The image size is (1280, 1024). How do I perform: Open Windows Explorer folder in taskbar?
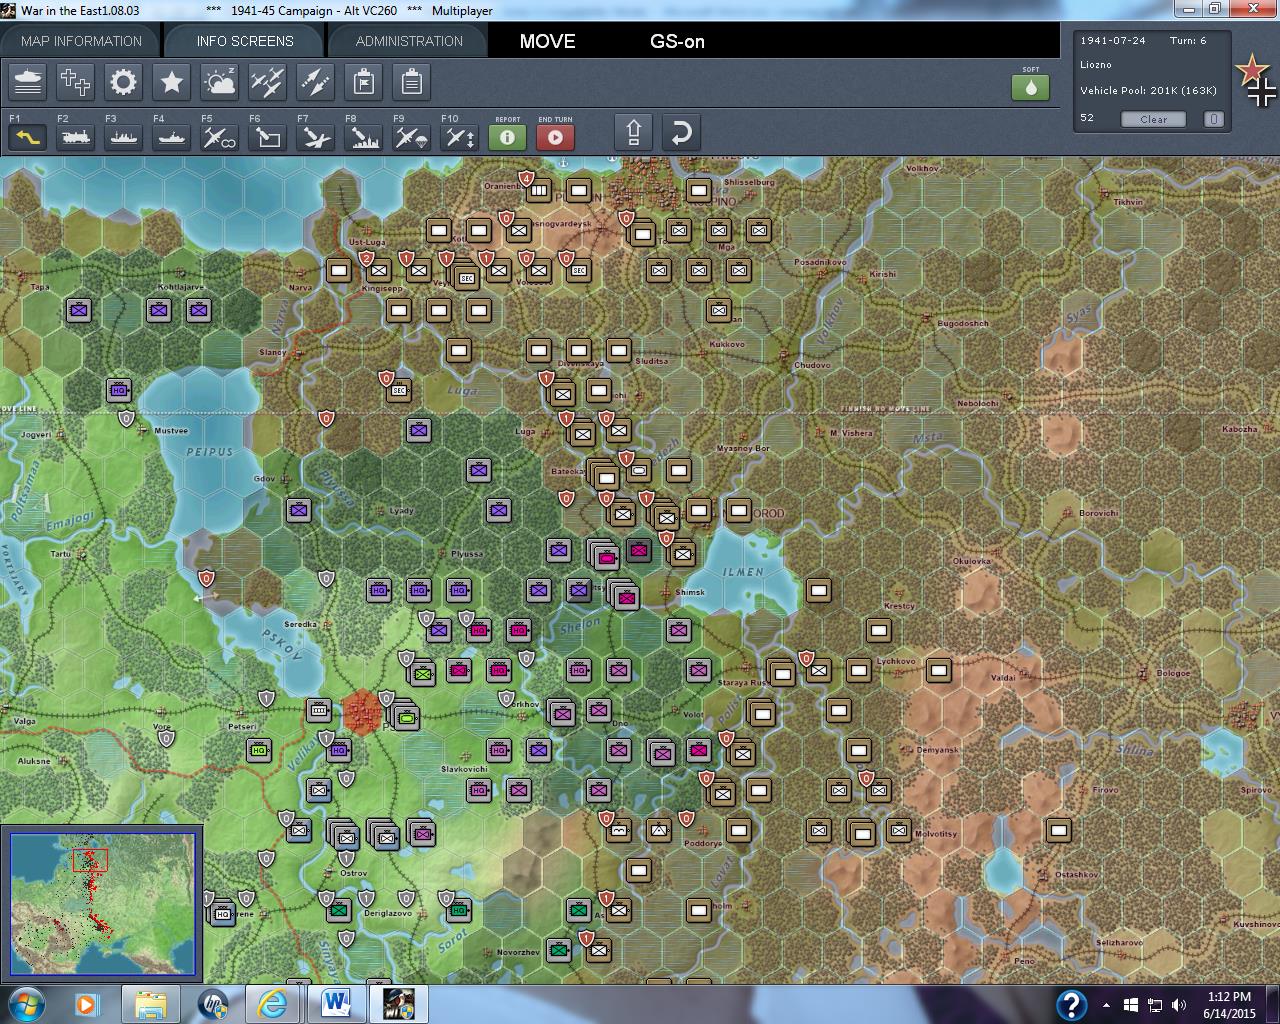[x=151, y=1004]
